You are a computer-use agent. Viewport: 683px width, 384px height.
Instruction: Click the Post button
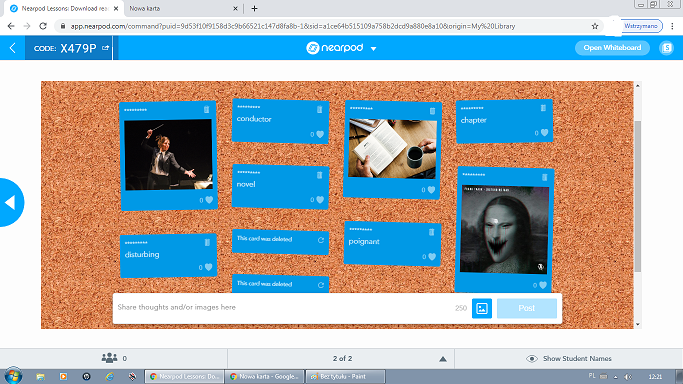(x=527, y=308)
